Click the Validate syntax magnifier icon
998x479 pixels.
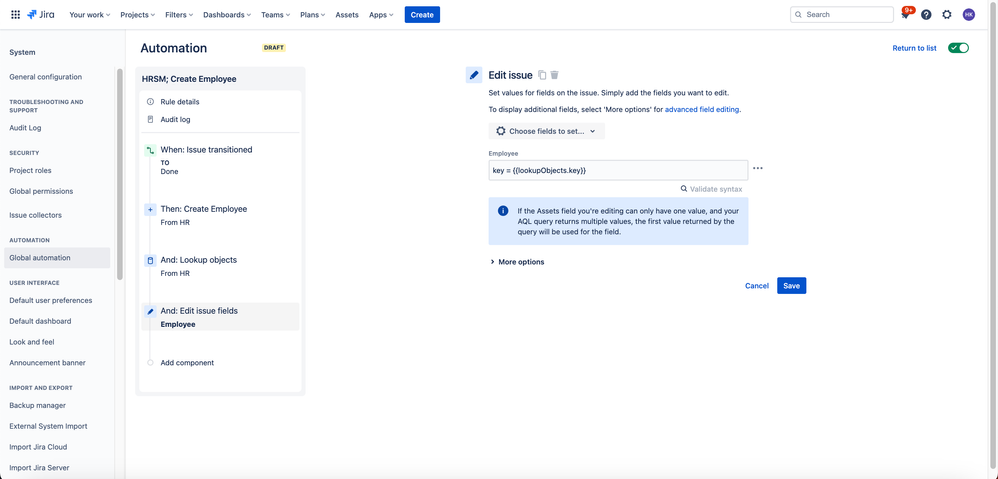684,189
